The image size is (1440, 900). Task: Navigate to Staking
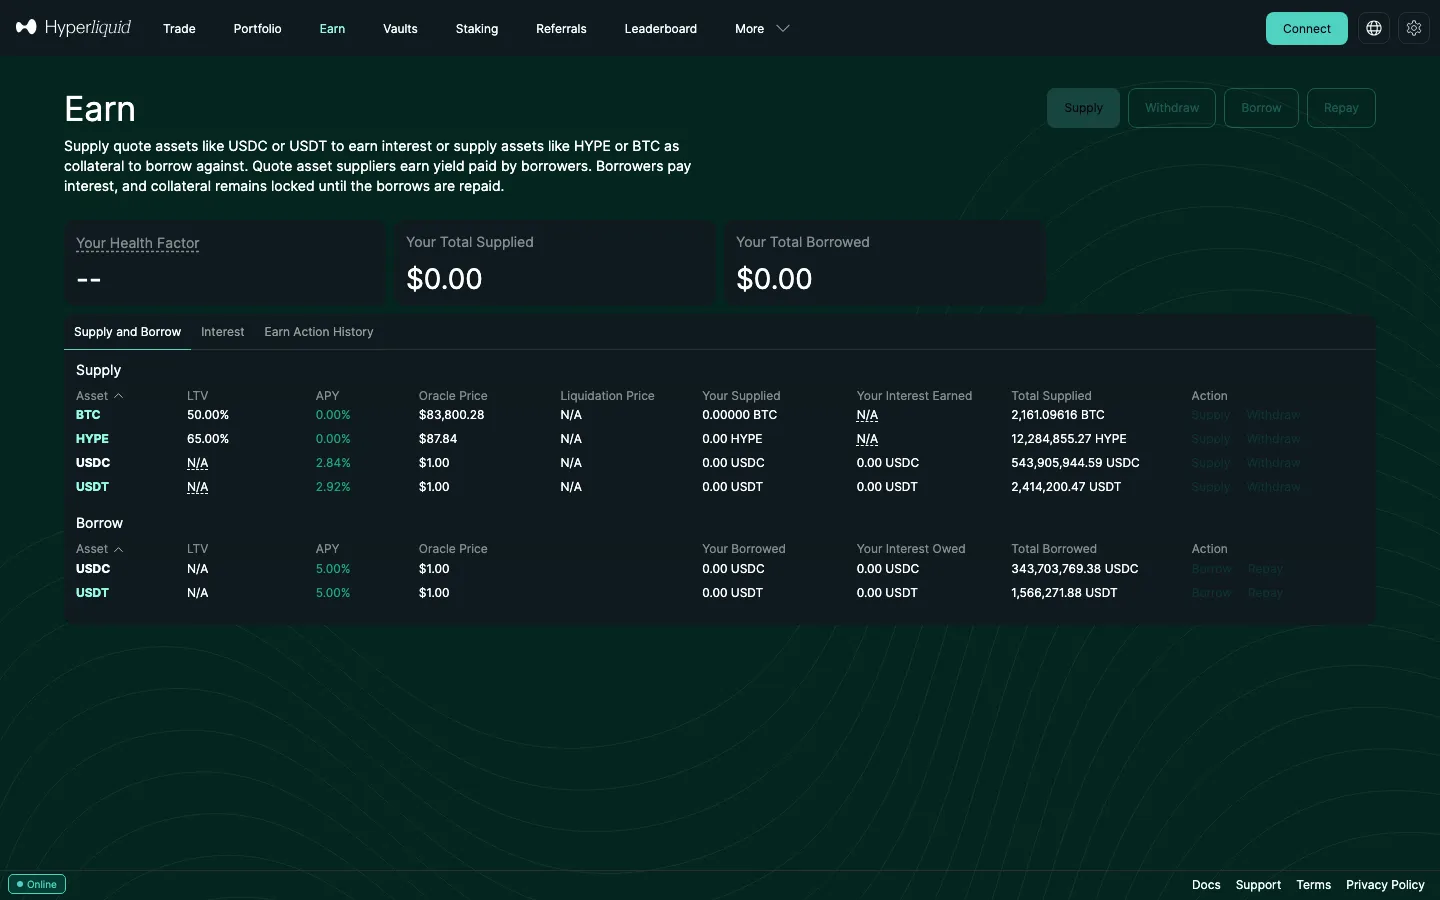(477, 29)
